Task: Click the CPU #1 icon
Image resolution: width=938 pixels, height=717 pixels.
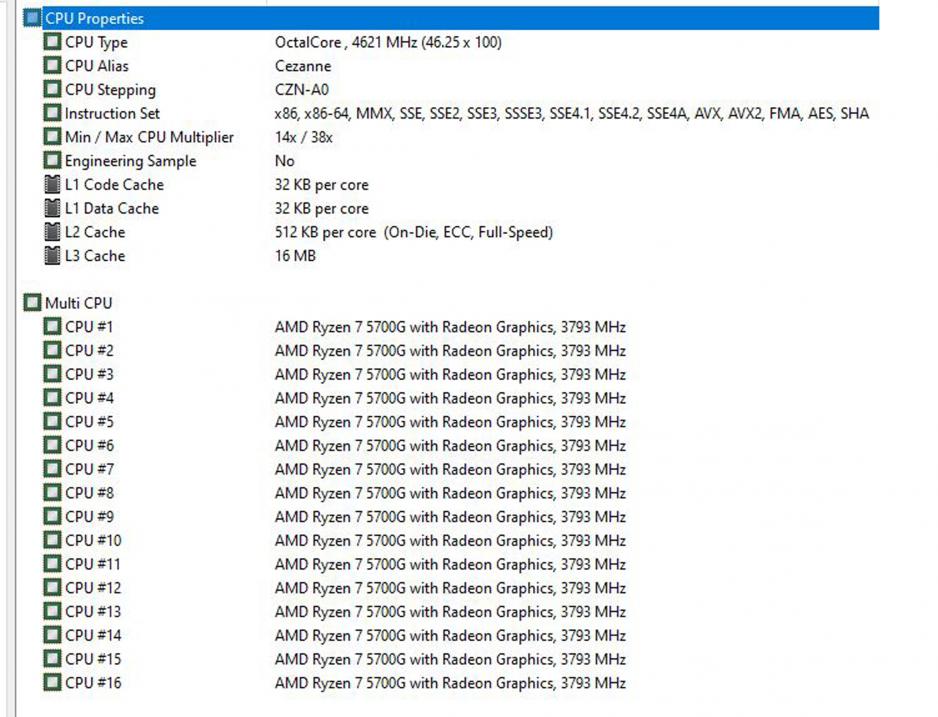Action: coord(53,327)
